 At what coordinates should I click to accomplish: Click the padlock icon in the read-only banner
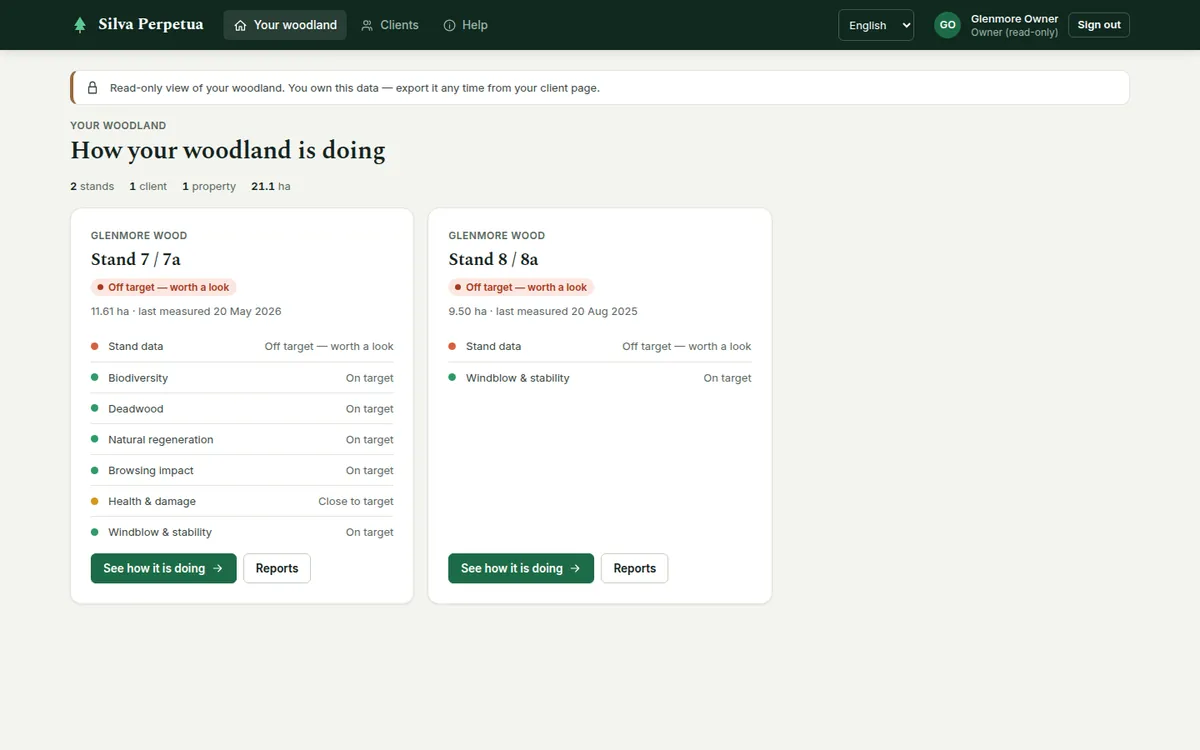point(93,88)
